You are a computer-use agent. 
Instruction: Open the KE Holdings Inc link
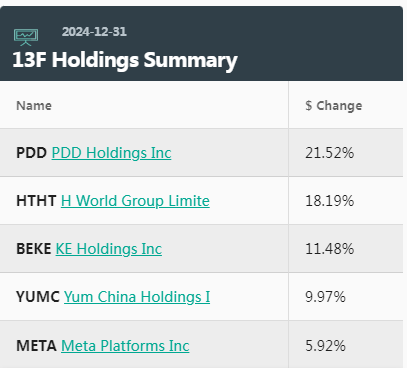(109, 249)
